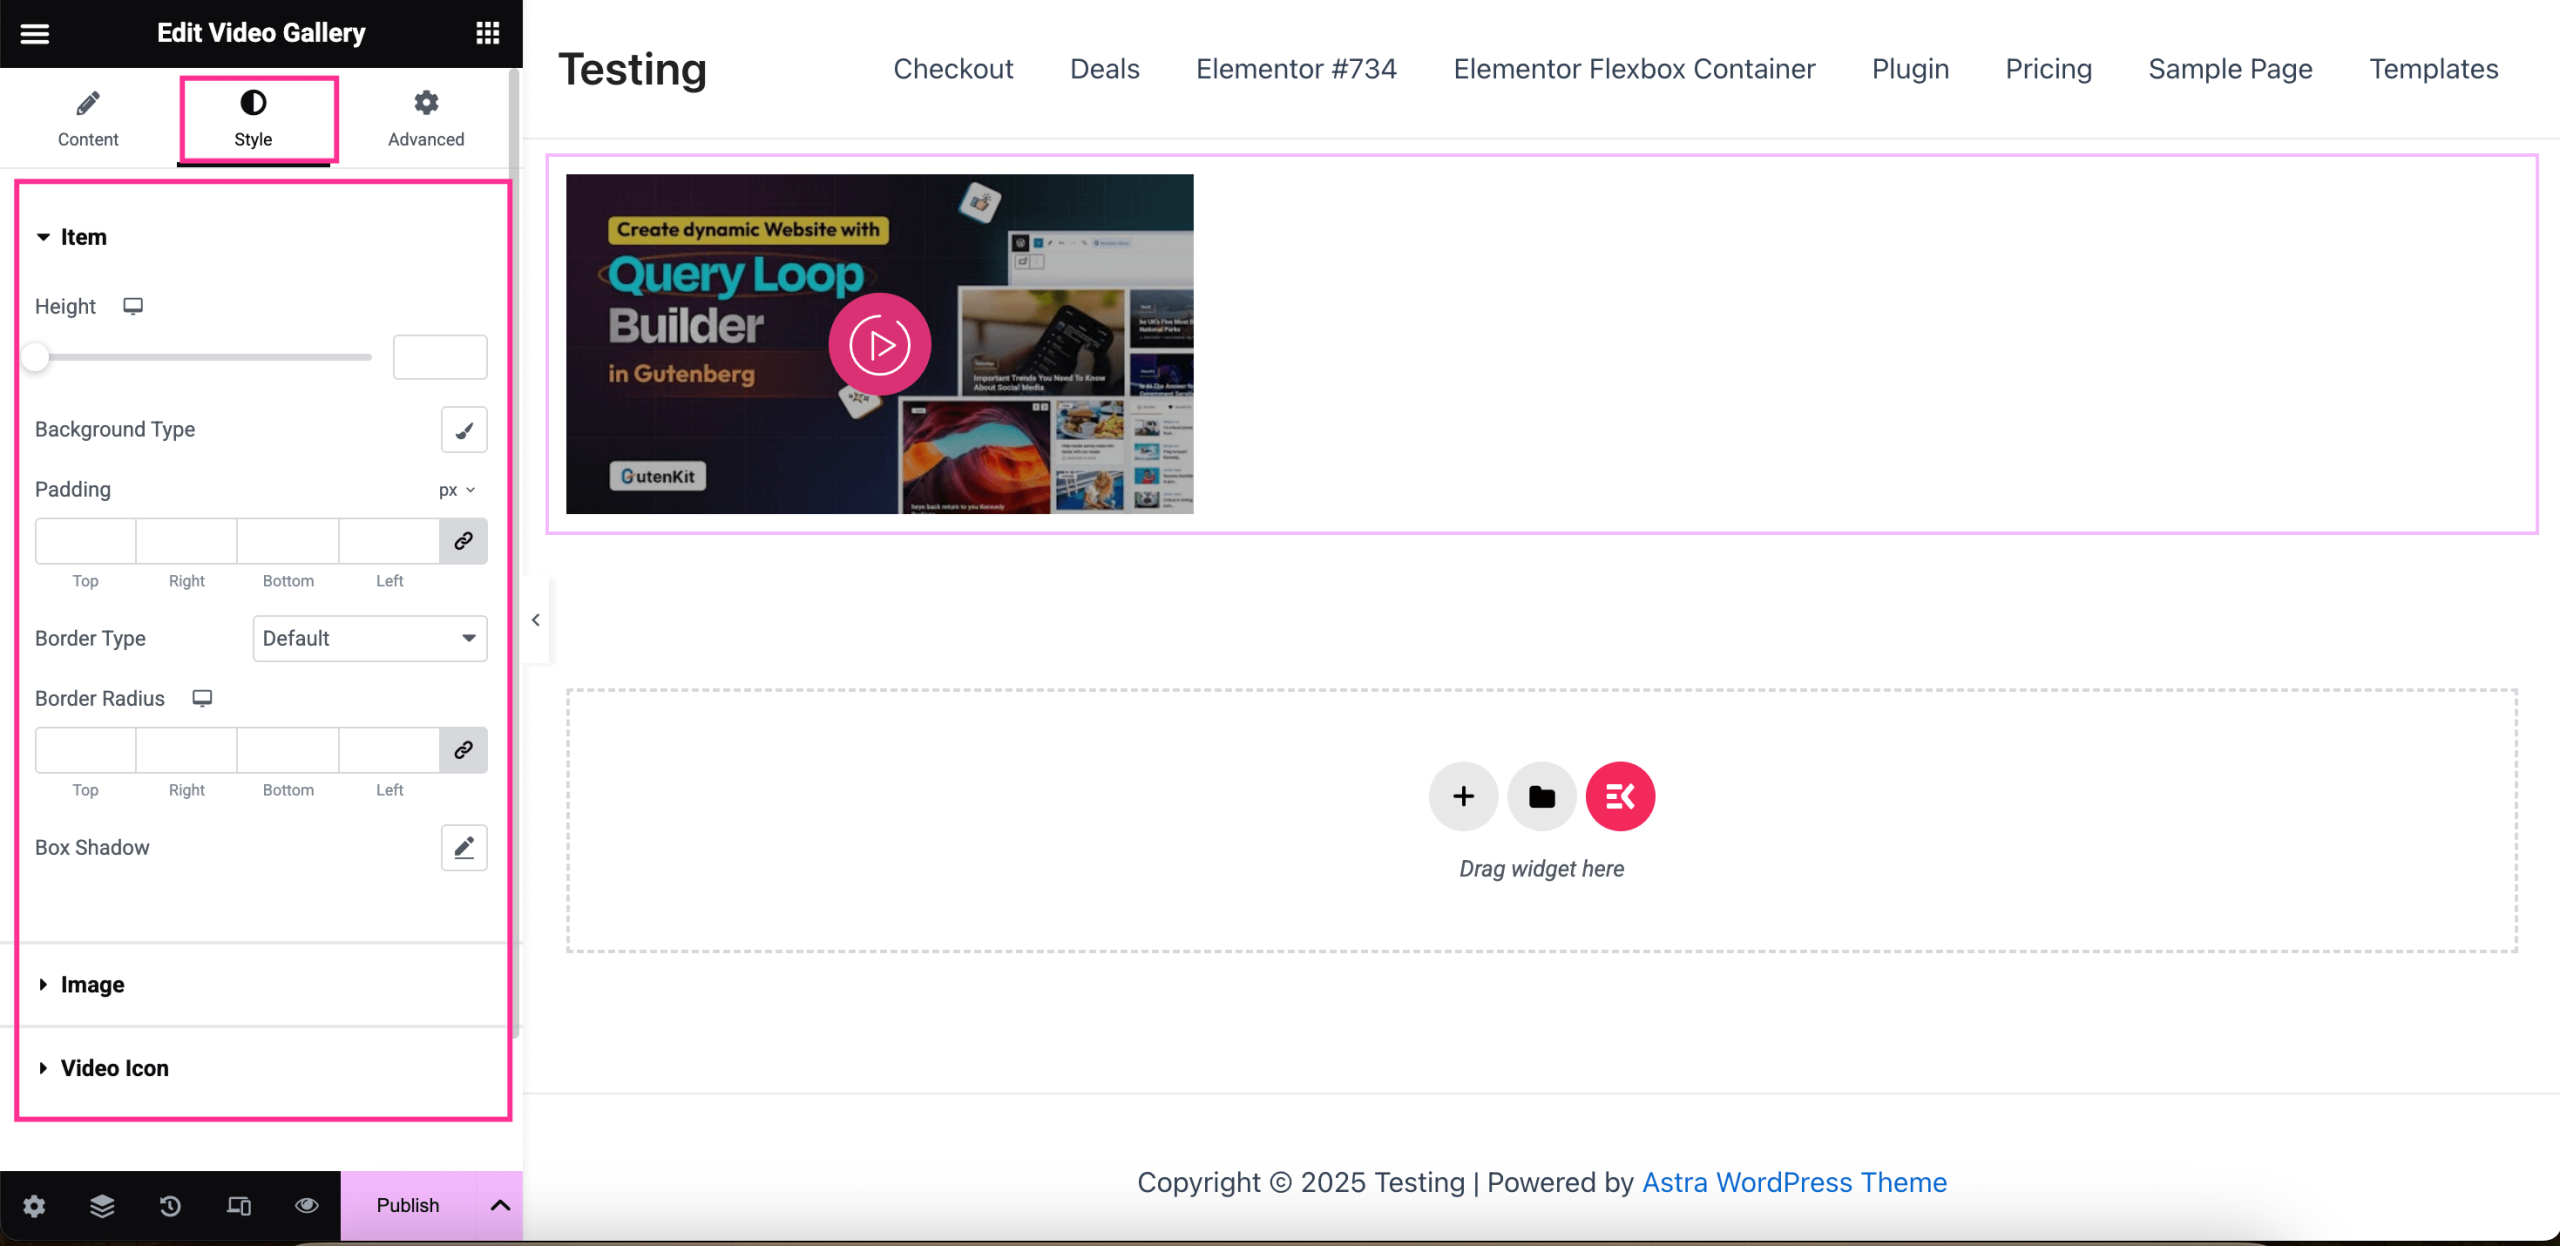Image resolution: width=2560 pixels, height=1246 pixels.
Task: Click the Border Radius Left input field
Action: pos(389,750)
